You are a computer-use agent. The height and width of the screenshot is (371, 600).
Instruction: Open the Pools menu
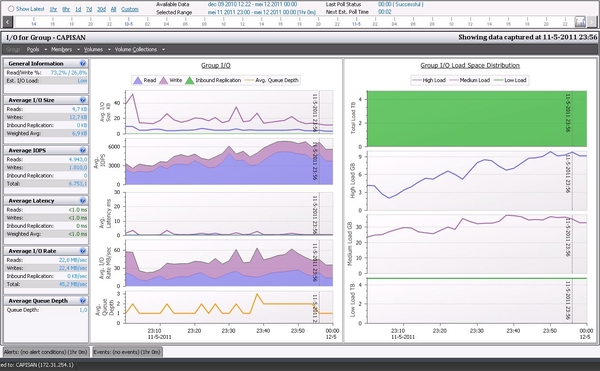[x=33, y=49]
